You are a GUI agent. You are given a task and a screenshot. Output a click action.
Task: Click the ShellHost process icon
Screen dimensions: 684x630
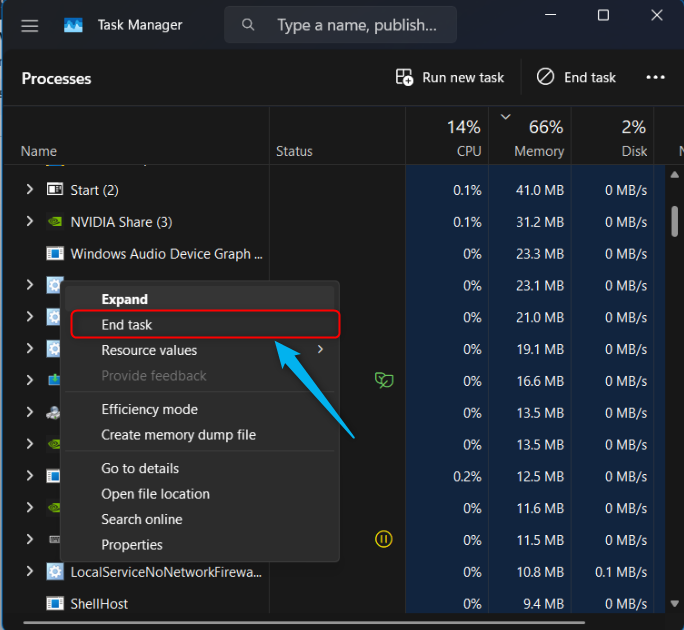click(55, 603)
